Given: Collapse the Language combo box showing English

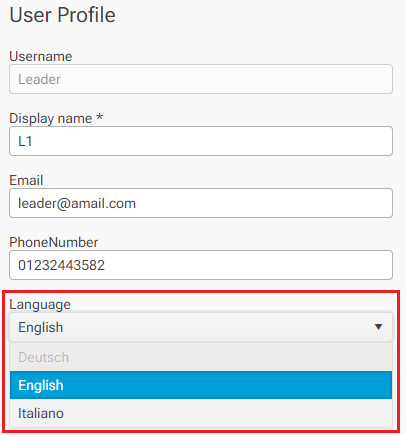Looking at the screenshot, I should 201,327.
